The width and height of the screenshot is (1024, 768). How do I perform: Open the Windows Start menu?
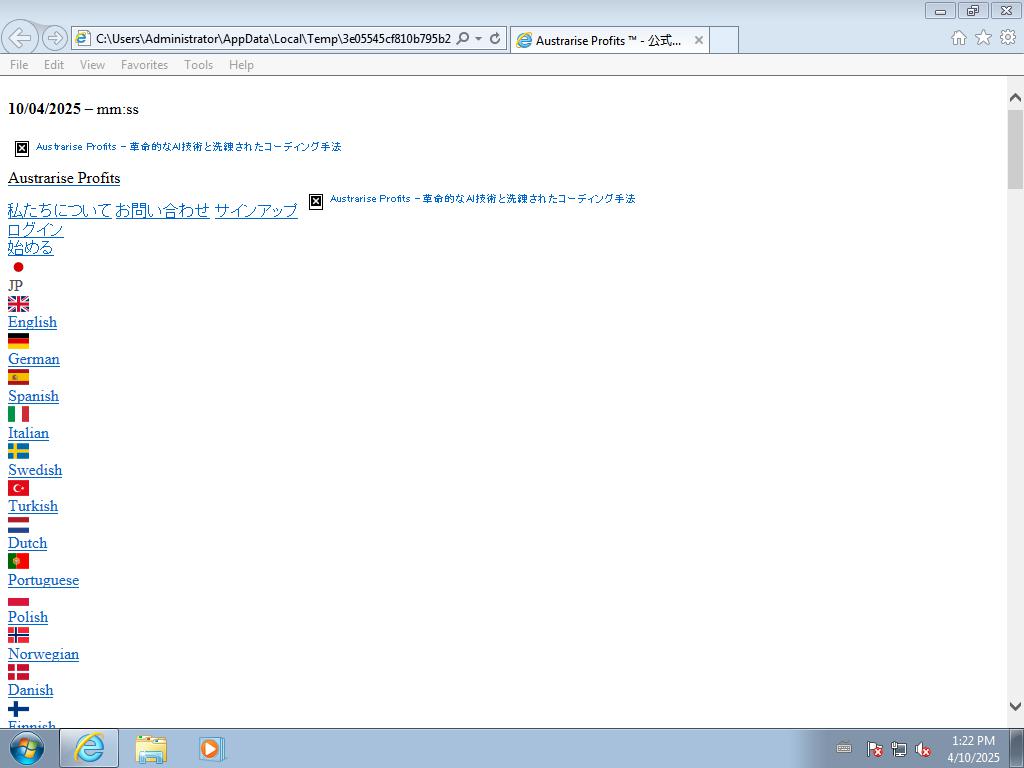click(27, 748)
